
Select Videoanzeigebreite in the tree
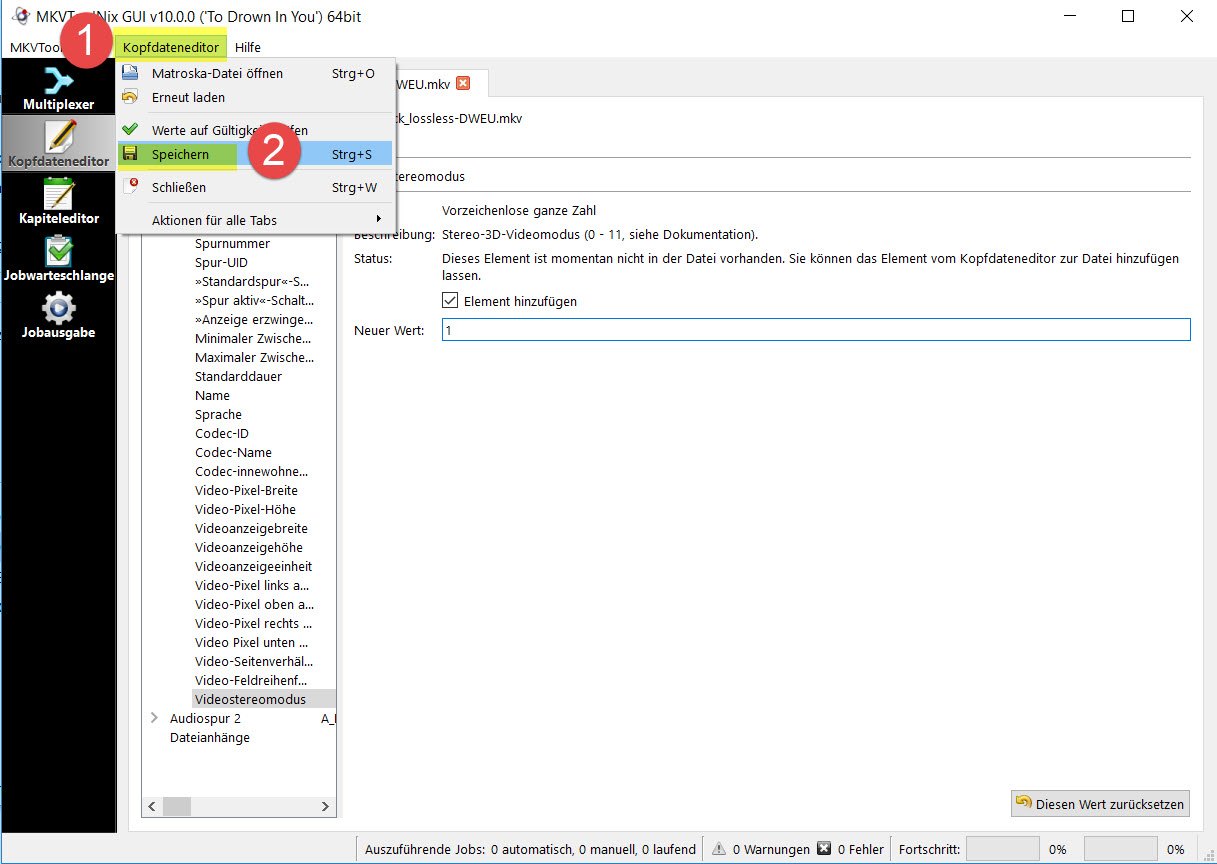(x=251, y=528)
